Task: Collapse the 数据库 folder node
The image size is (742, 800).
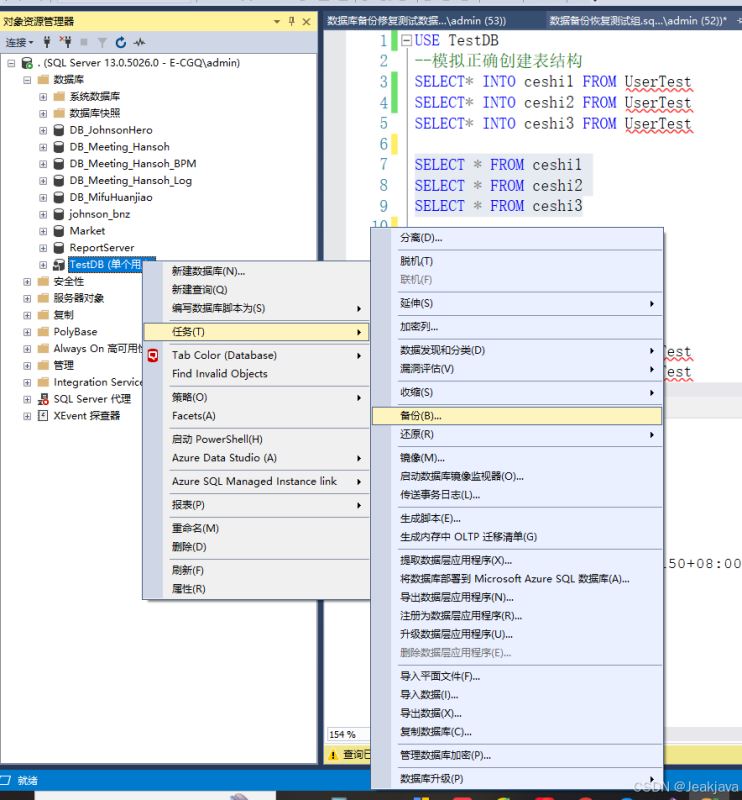Action: click(27, 80)
